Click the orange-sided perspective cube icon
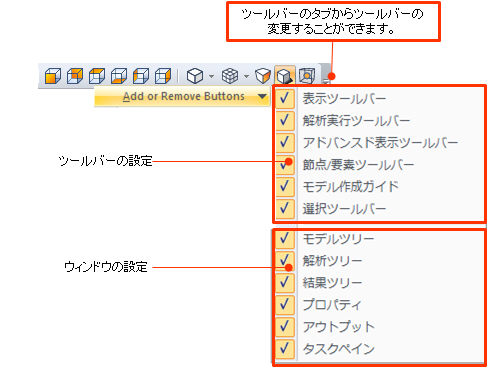Image resolution: width=488 pixels, height=368 pixels. click(263, 76)
